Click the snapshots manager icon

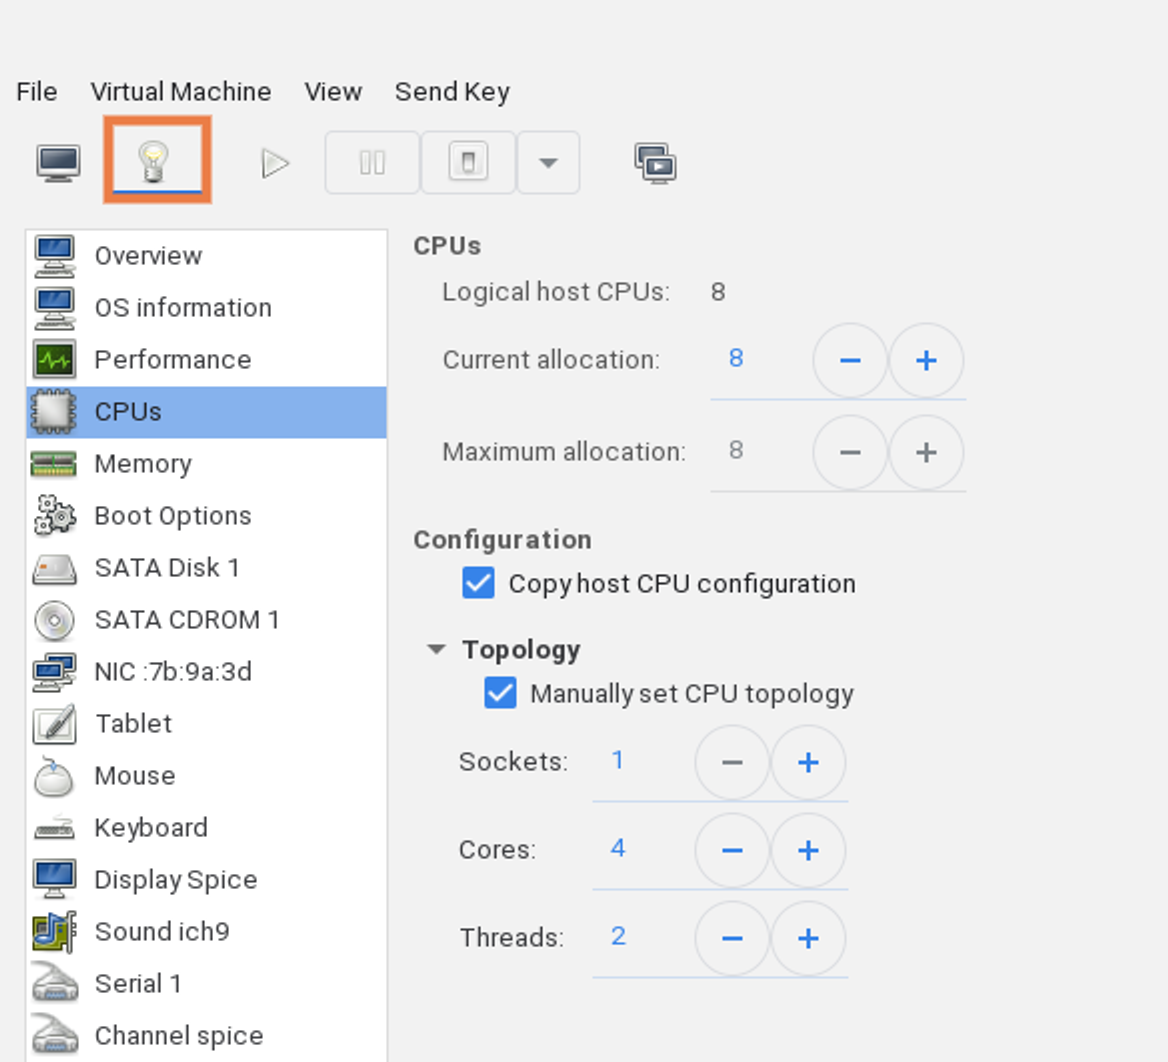click(x=656, y=163)
